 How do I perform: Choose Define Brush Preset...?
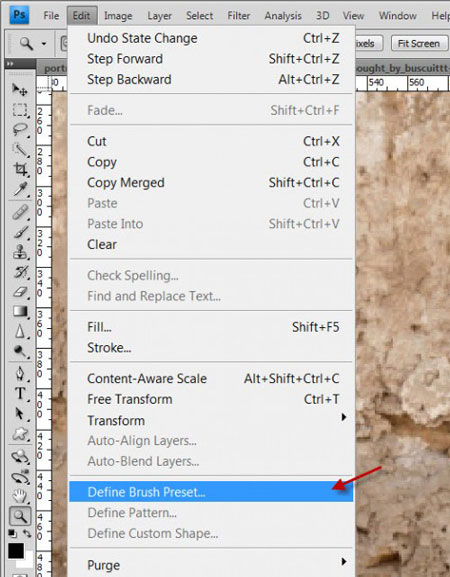click(x=211, y=492)
